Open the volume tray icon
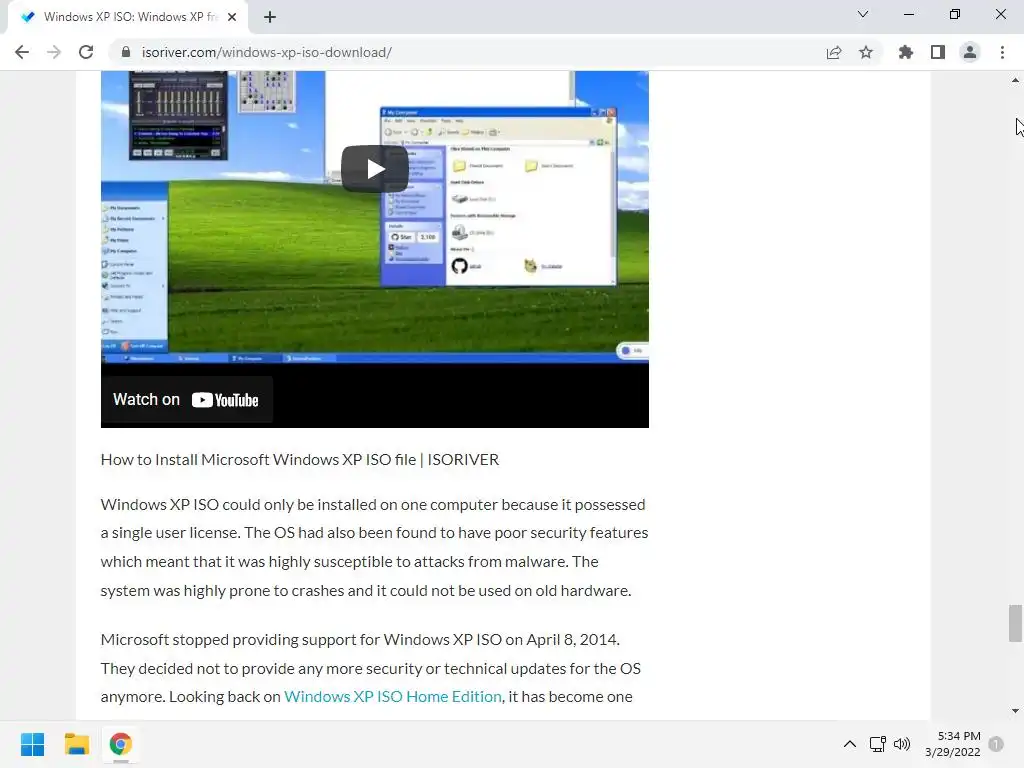Image resolution: width=1024 pixels, height=768 pixels. [x=902, y=744]
